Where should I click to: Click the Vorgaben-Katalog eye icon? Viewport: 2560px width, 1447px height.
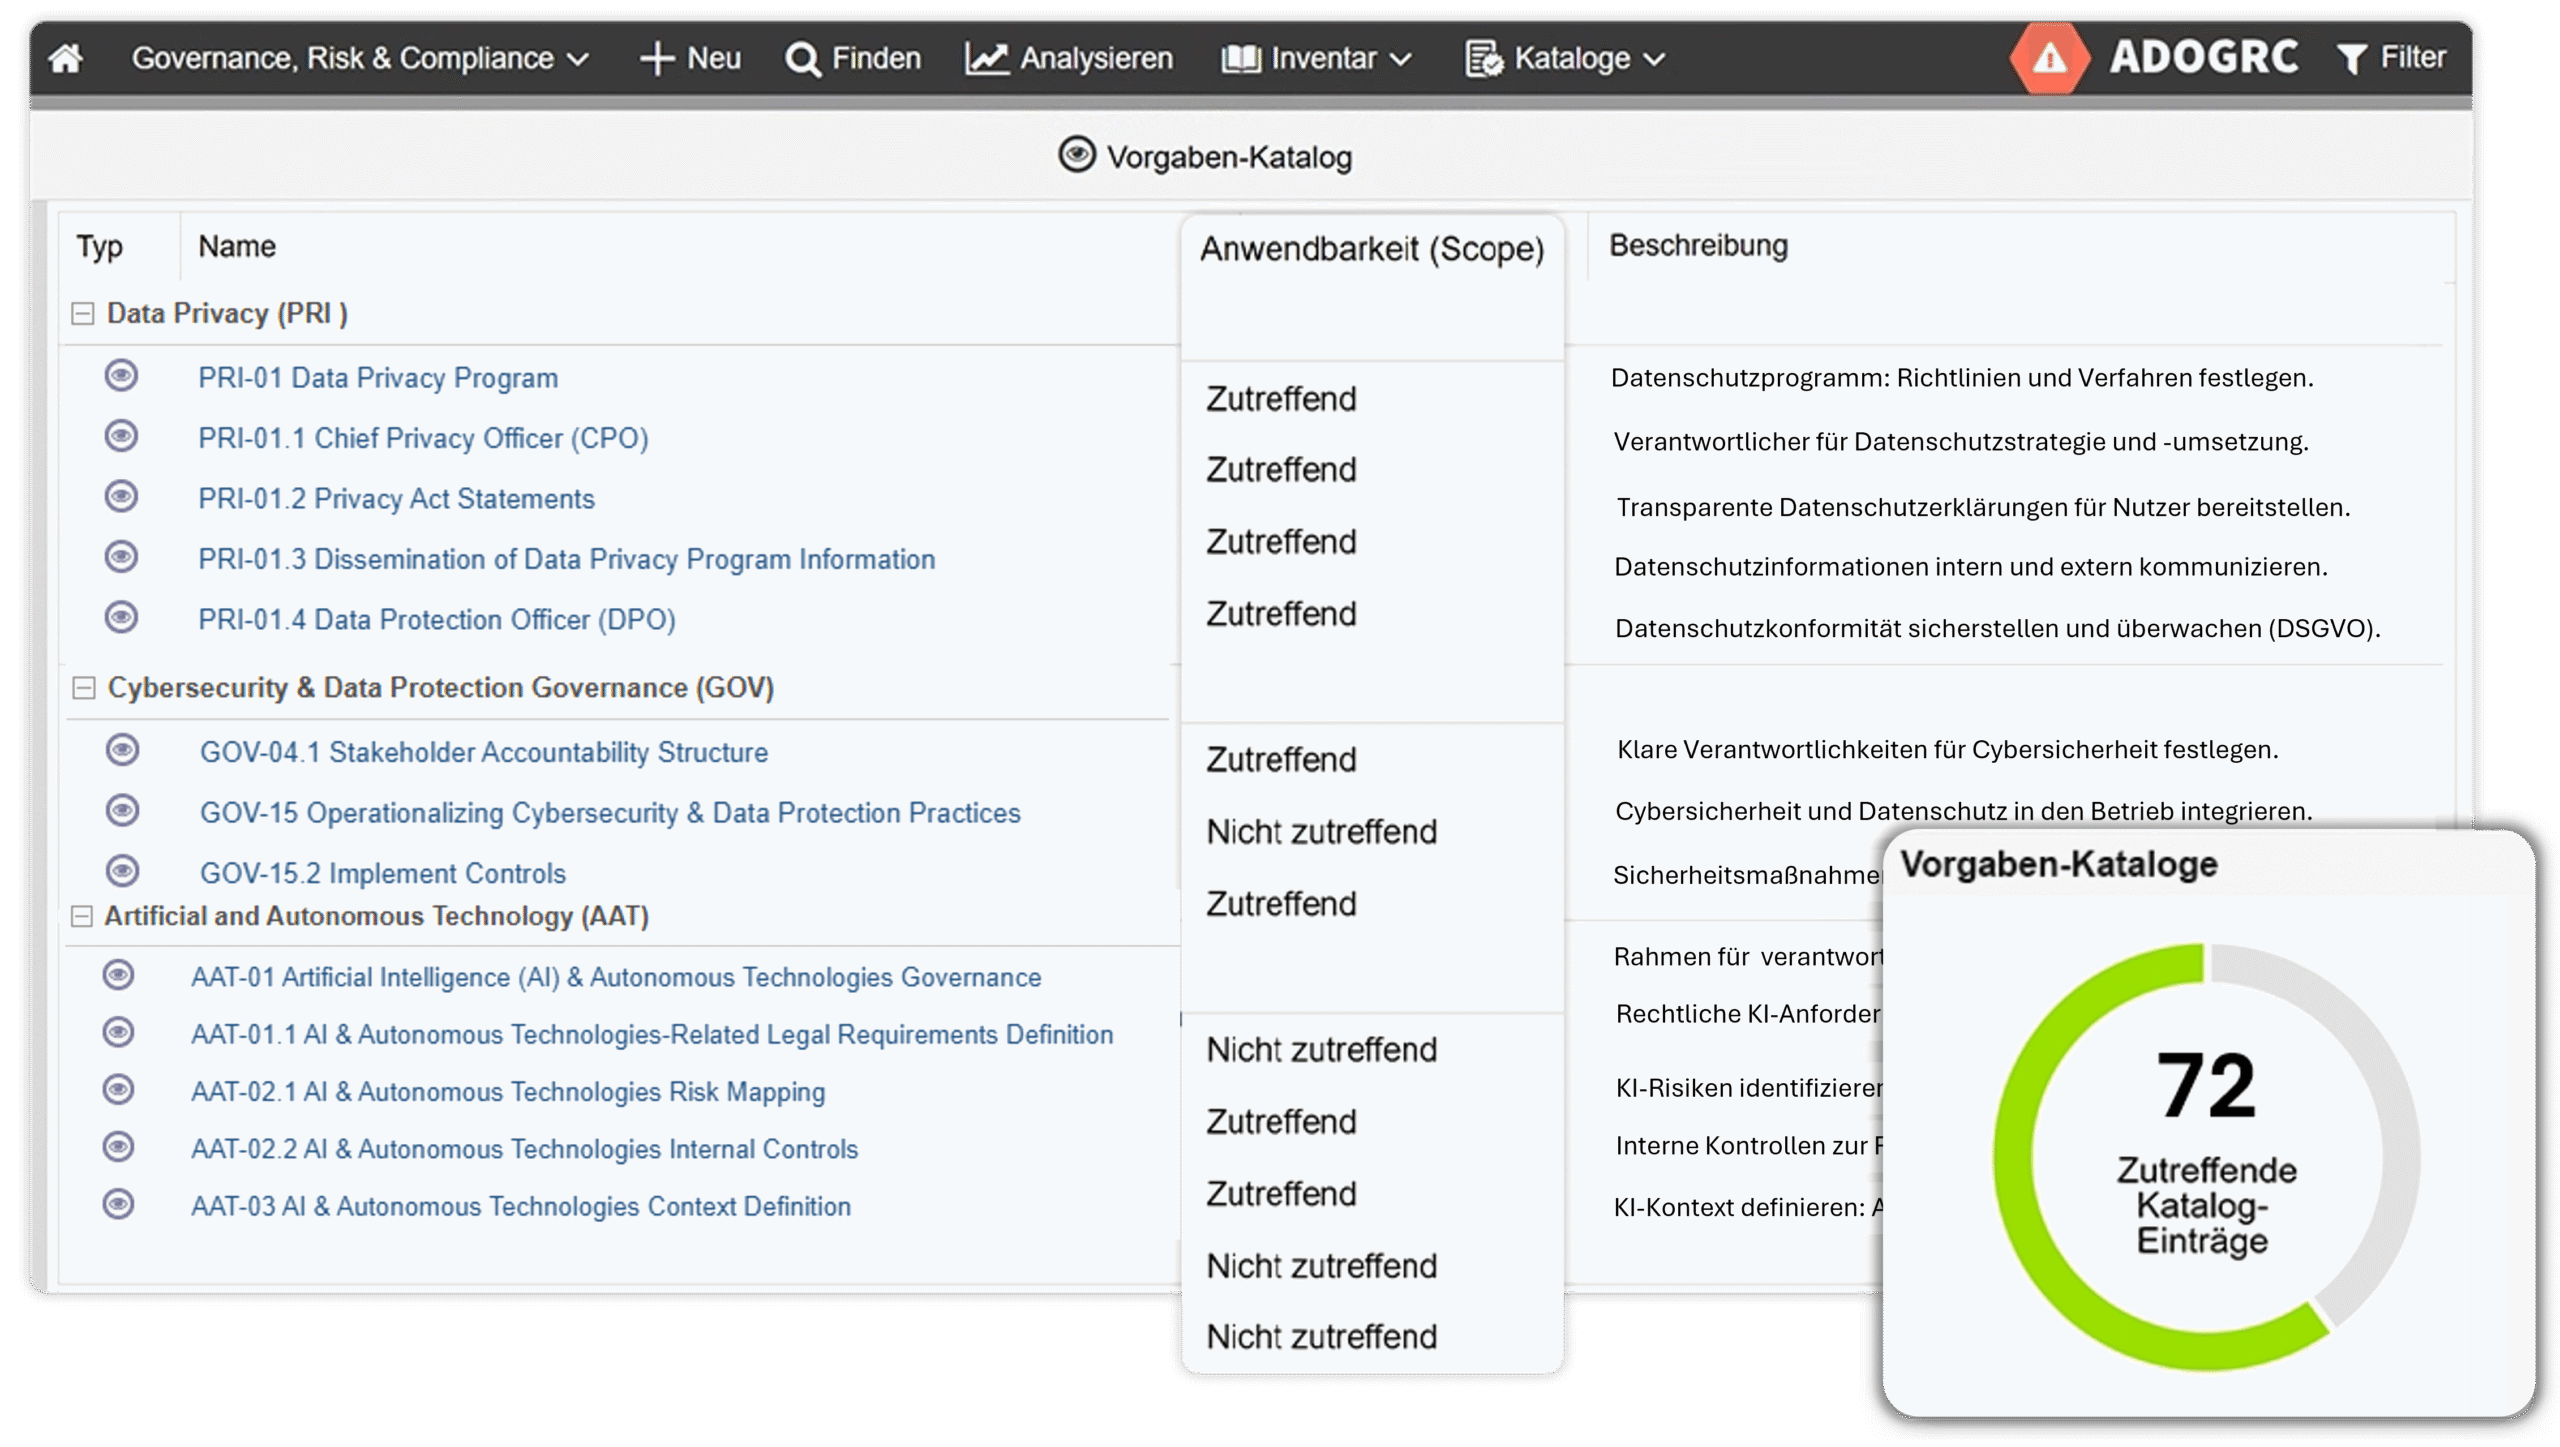coord(1077,155)
